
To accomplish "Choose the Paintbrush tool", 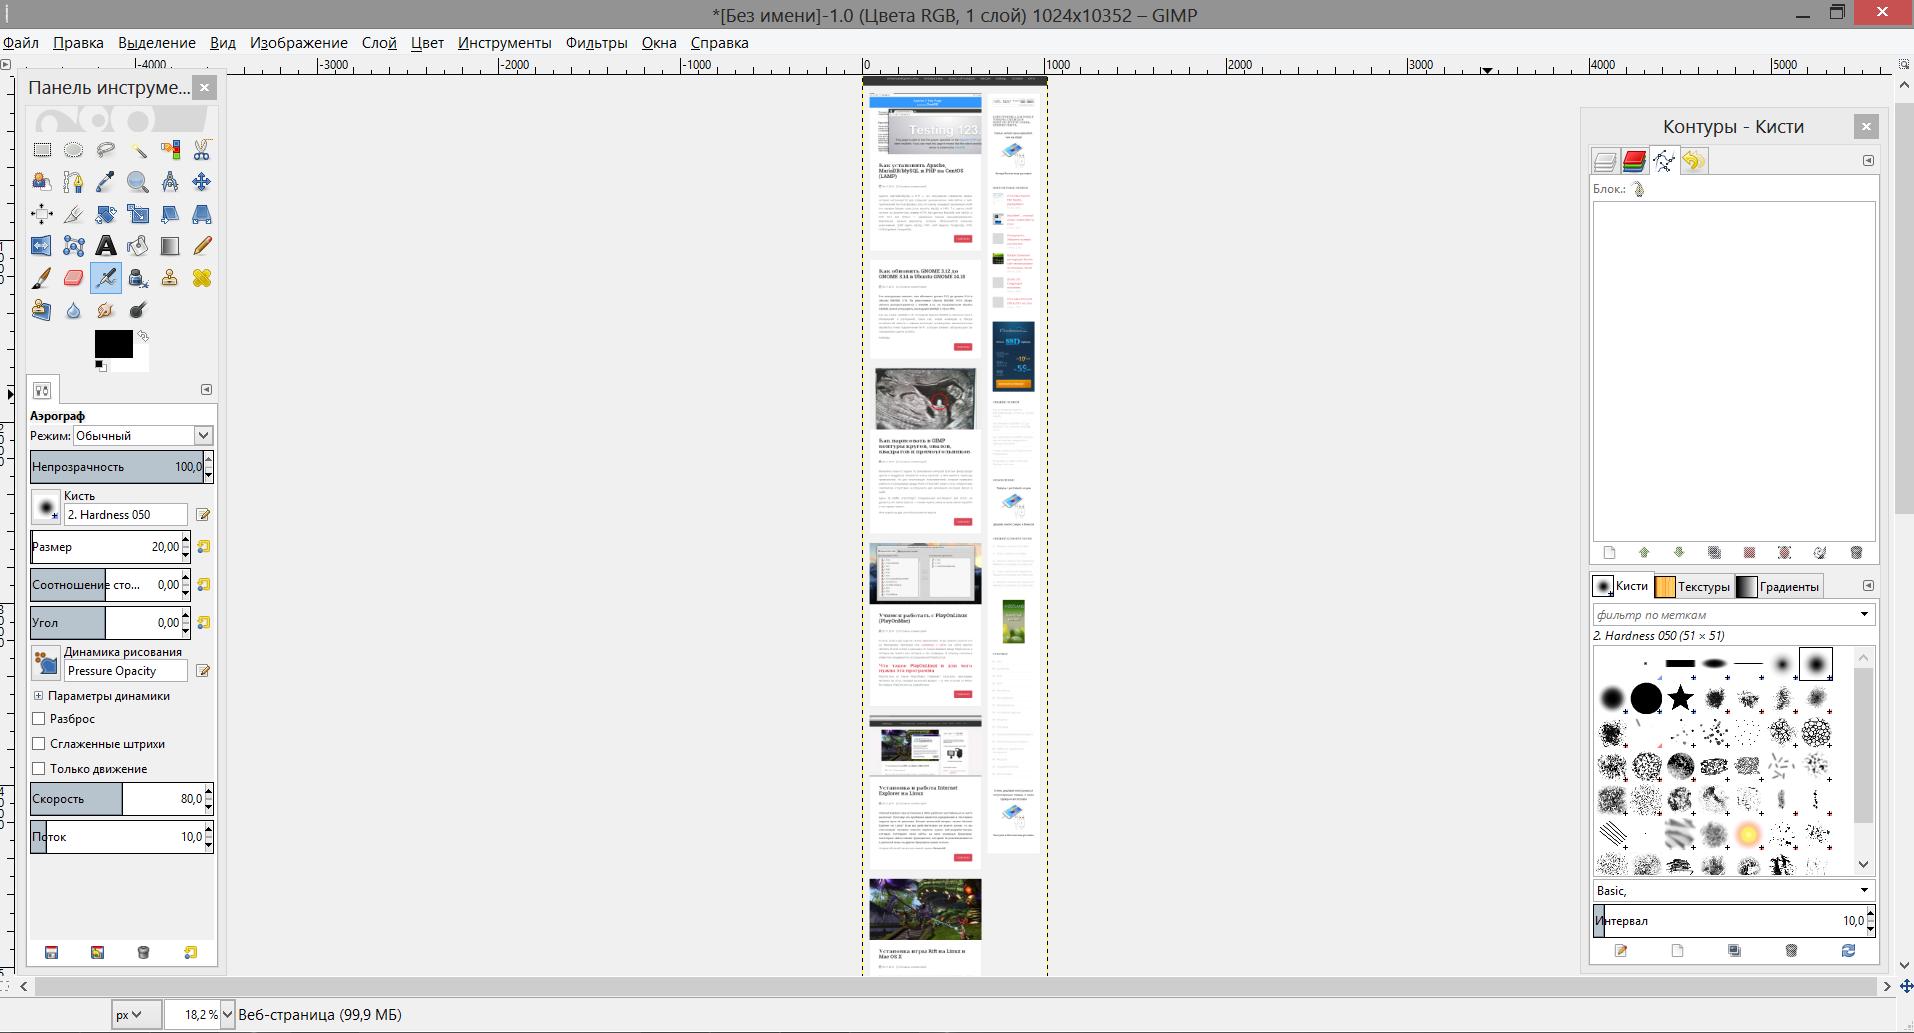I will coord(42,278).
